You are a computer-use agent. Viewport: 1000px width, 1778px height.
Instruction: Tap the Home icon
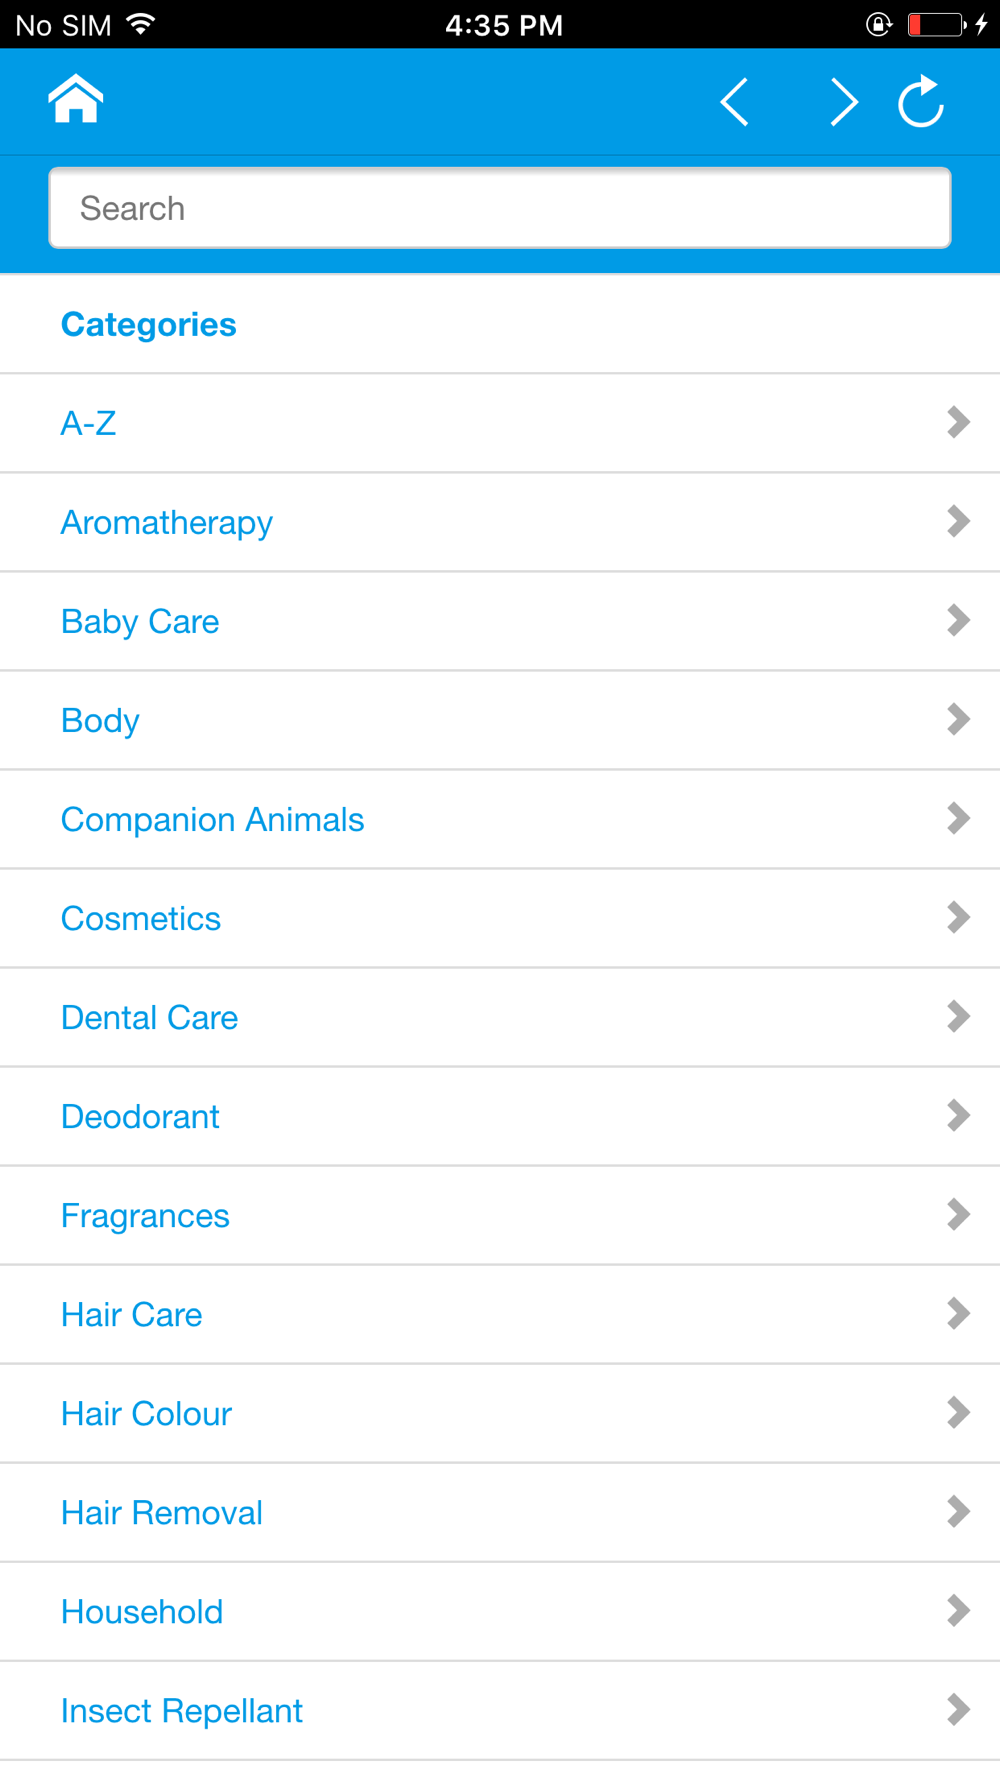click(76, 100)
